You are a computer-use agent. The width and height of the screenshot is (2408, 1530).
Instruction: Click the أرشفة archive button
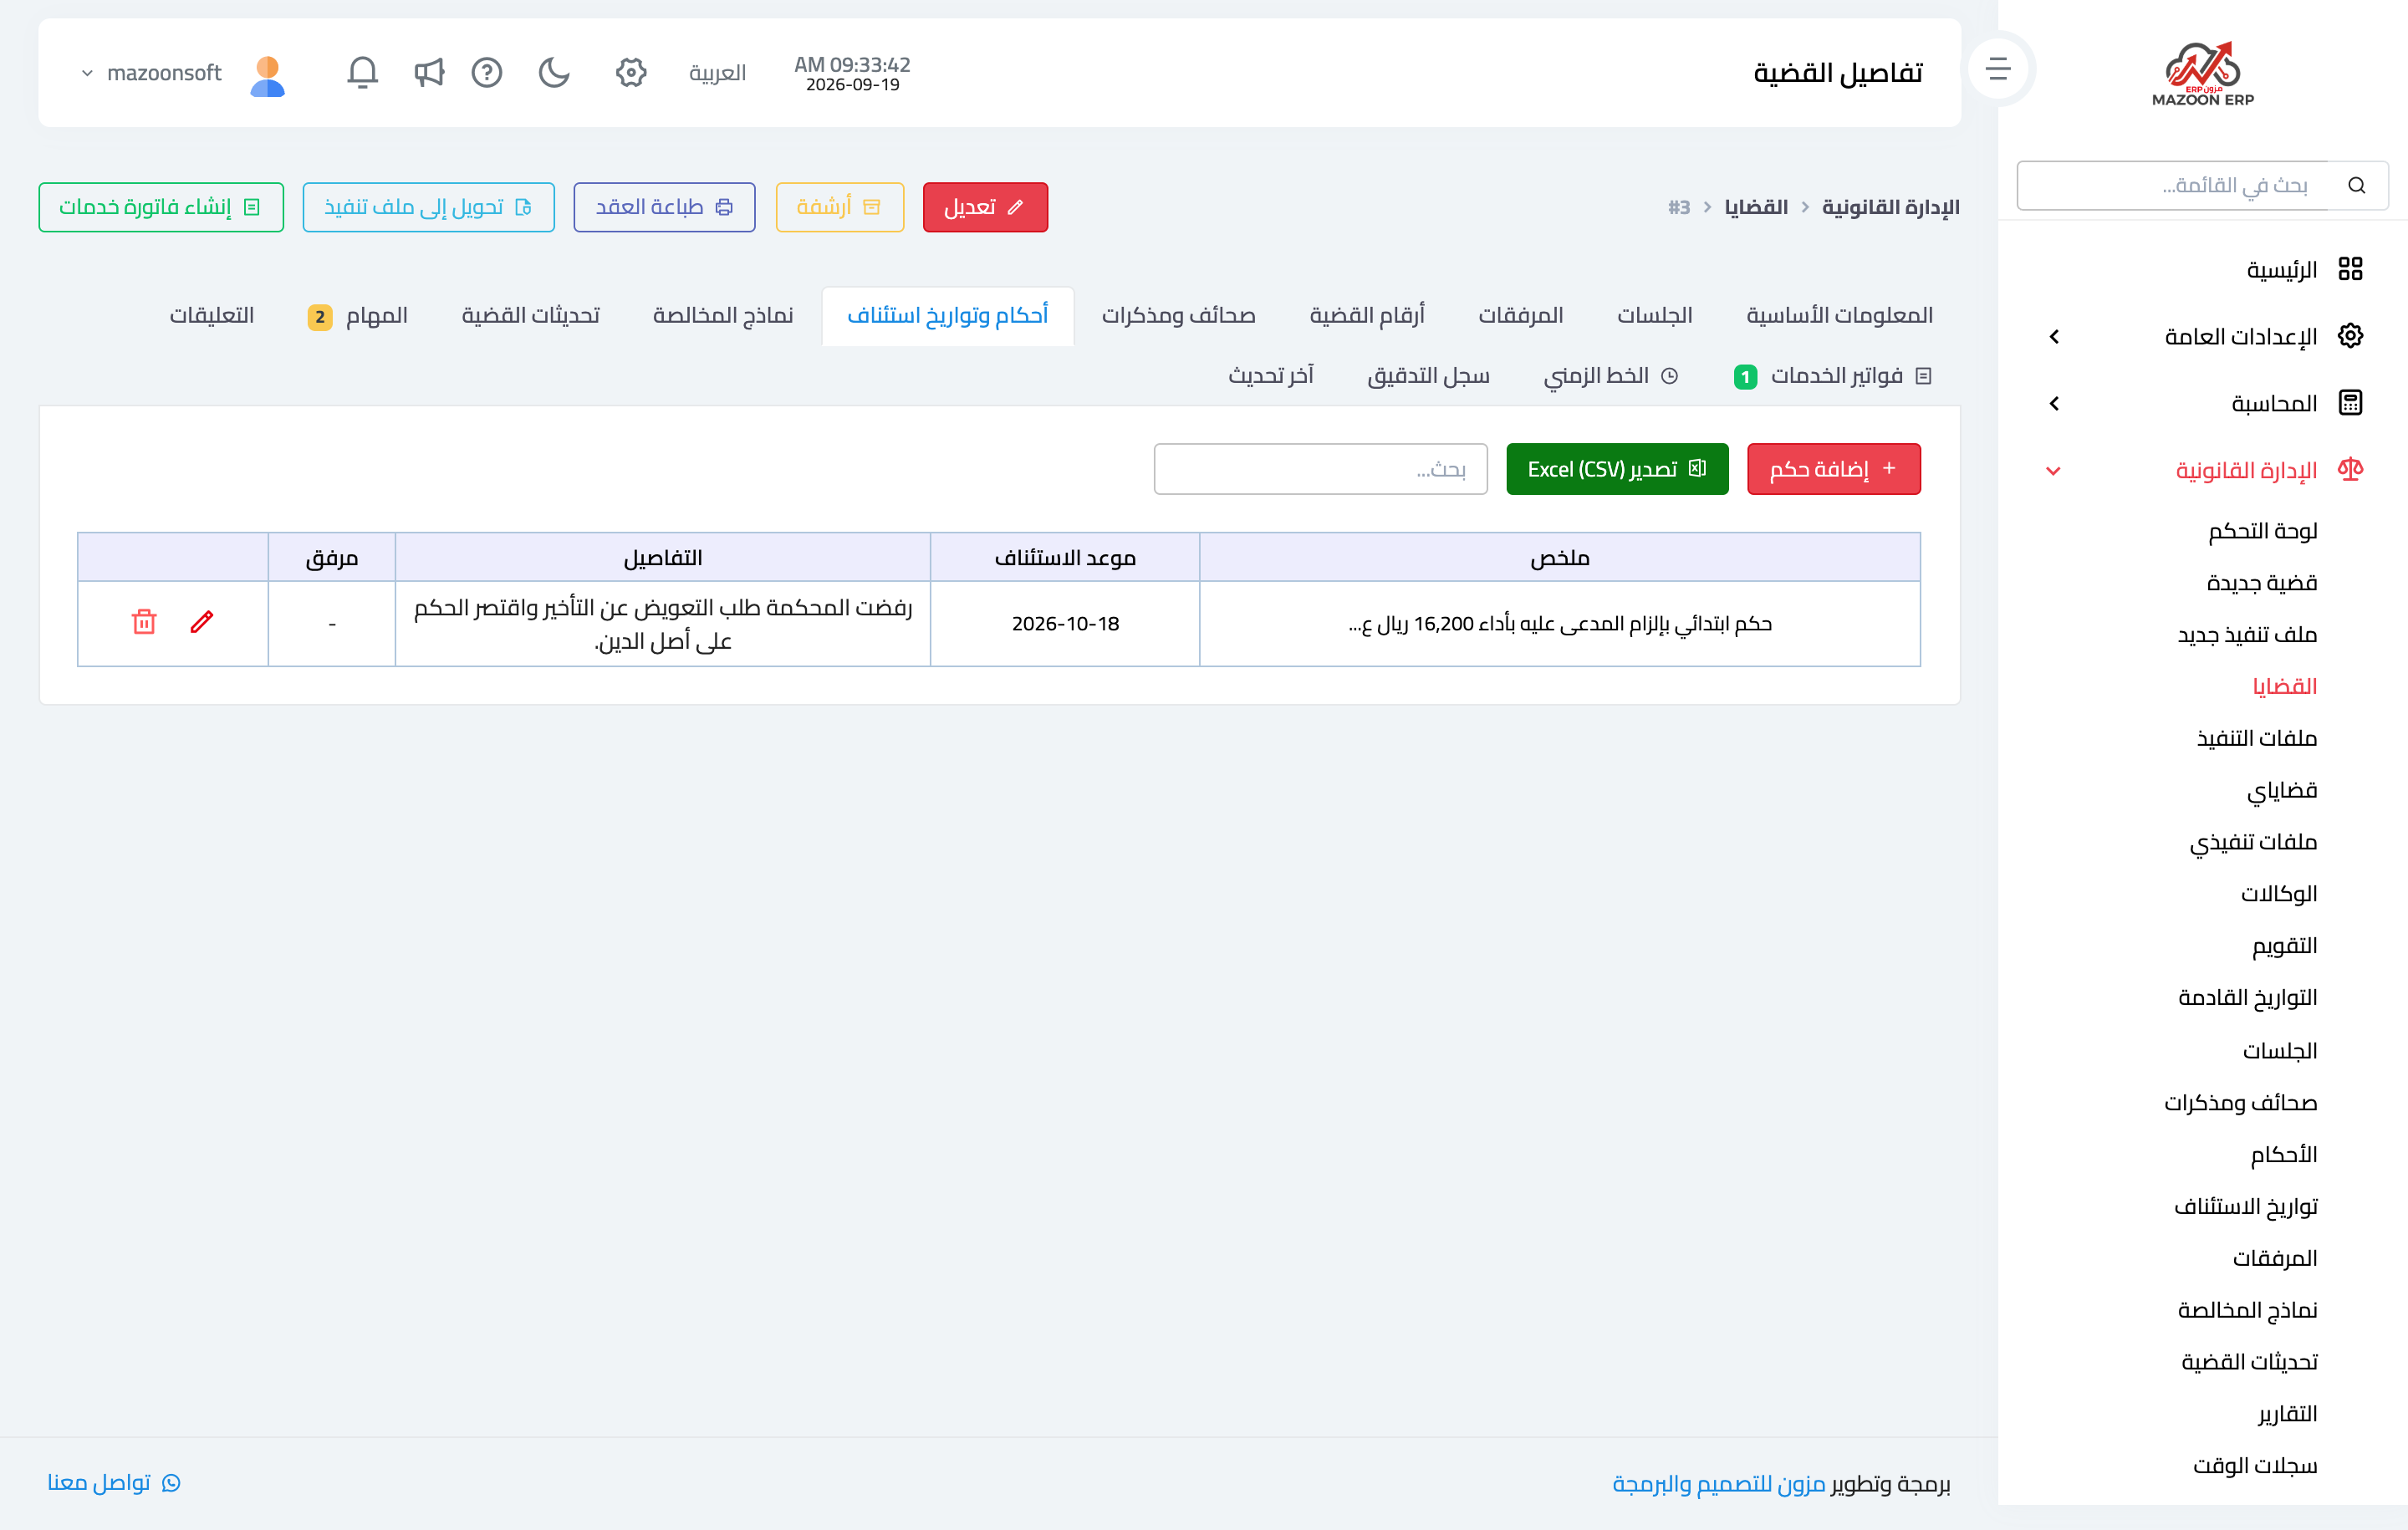[x=839, y=207]
